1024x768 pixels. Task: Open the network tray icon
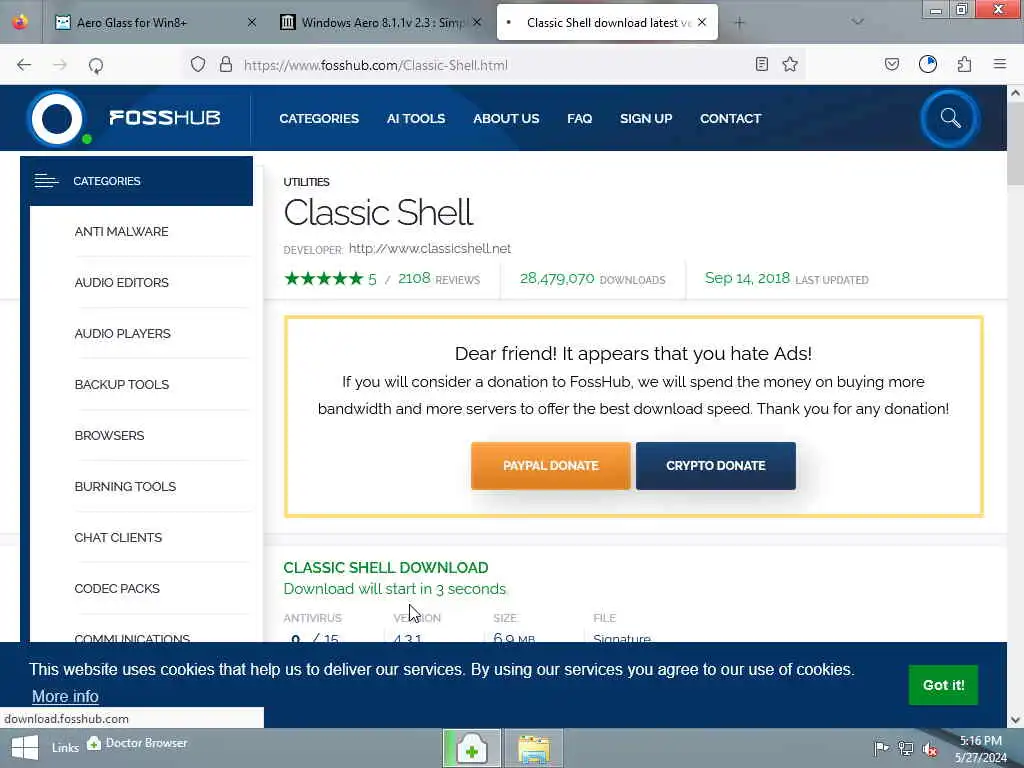(905, 748)
